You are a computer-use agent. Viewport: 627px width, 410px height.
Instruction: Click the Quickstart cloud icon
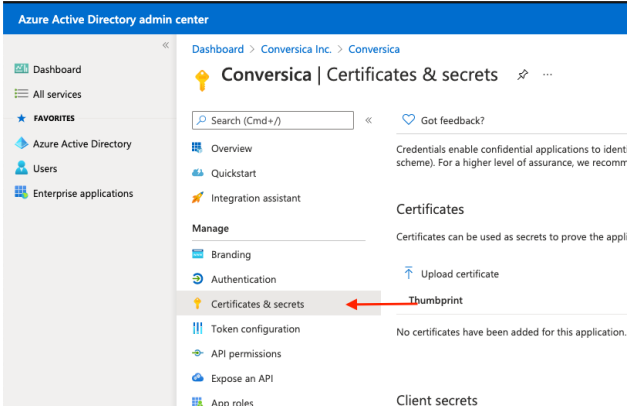[x=198, y=173]
